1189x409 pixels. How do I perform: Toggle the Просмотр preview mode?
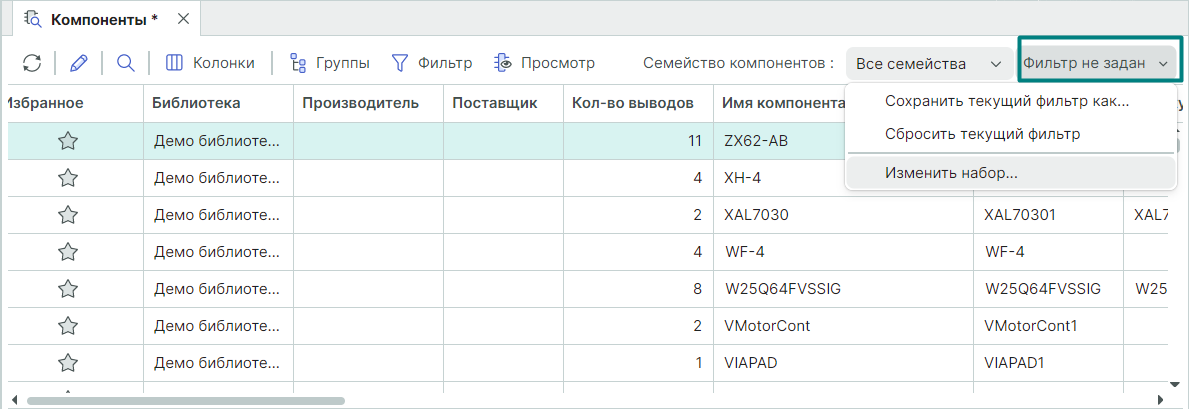(x=544, y=63)
